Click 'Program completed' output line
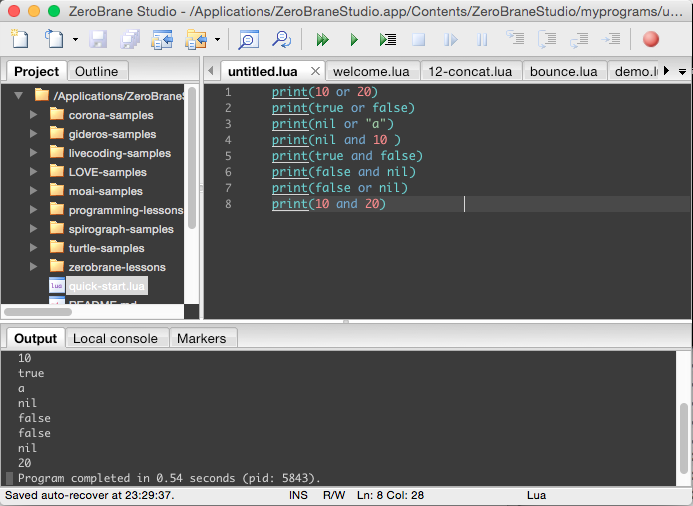Screen dimensions: 693x506 [169, 478]
